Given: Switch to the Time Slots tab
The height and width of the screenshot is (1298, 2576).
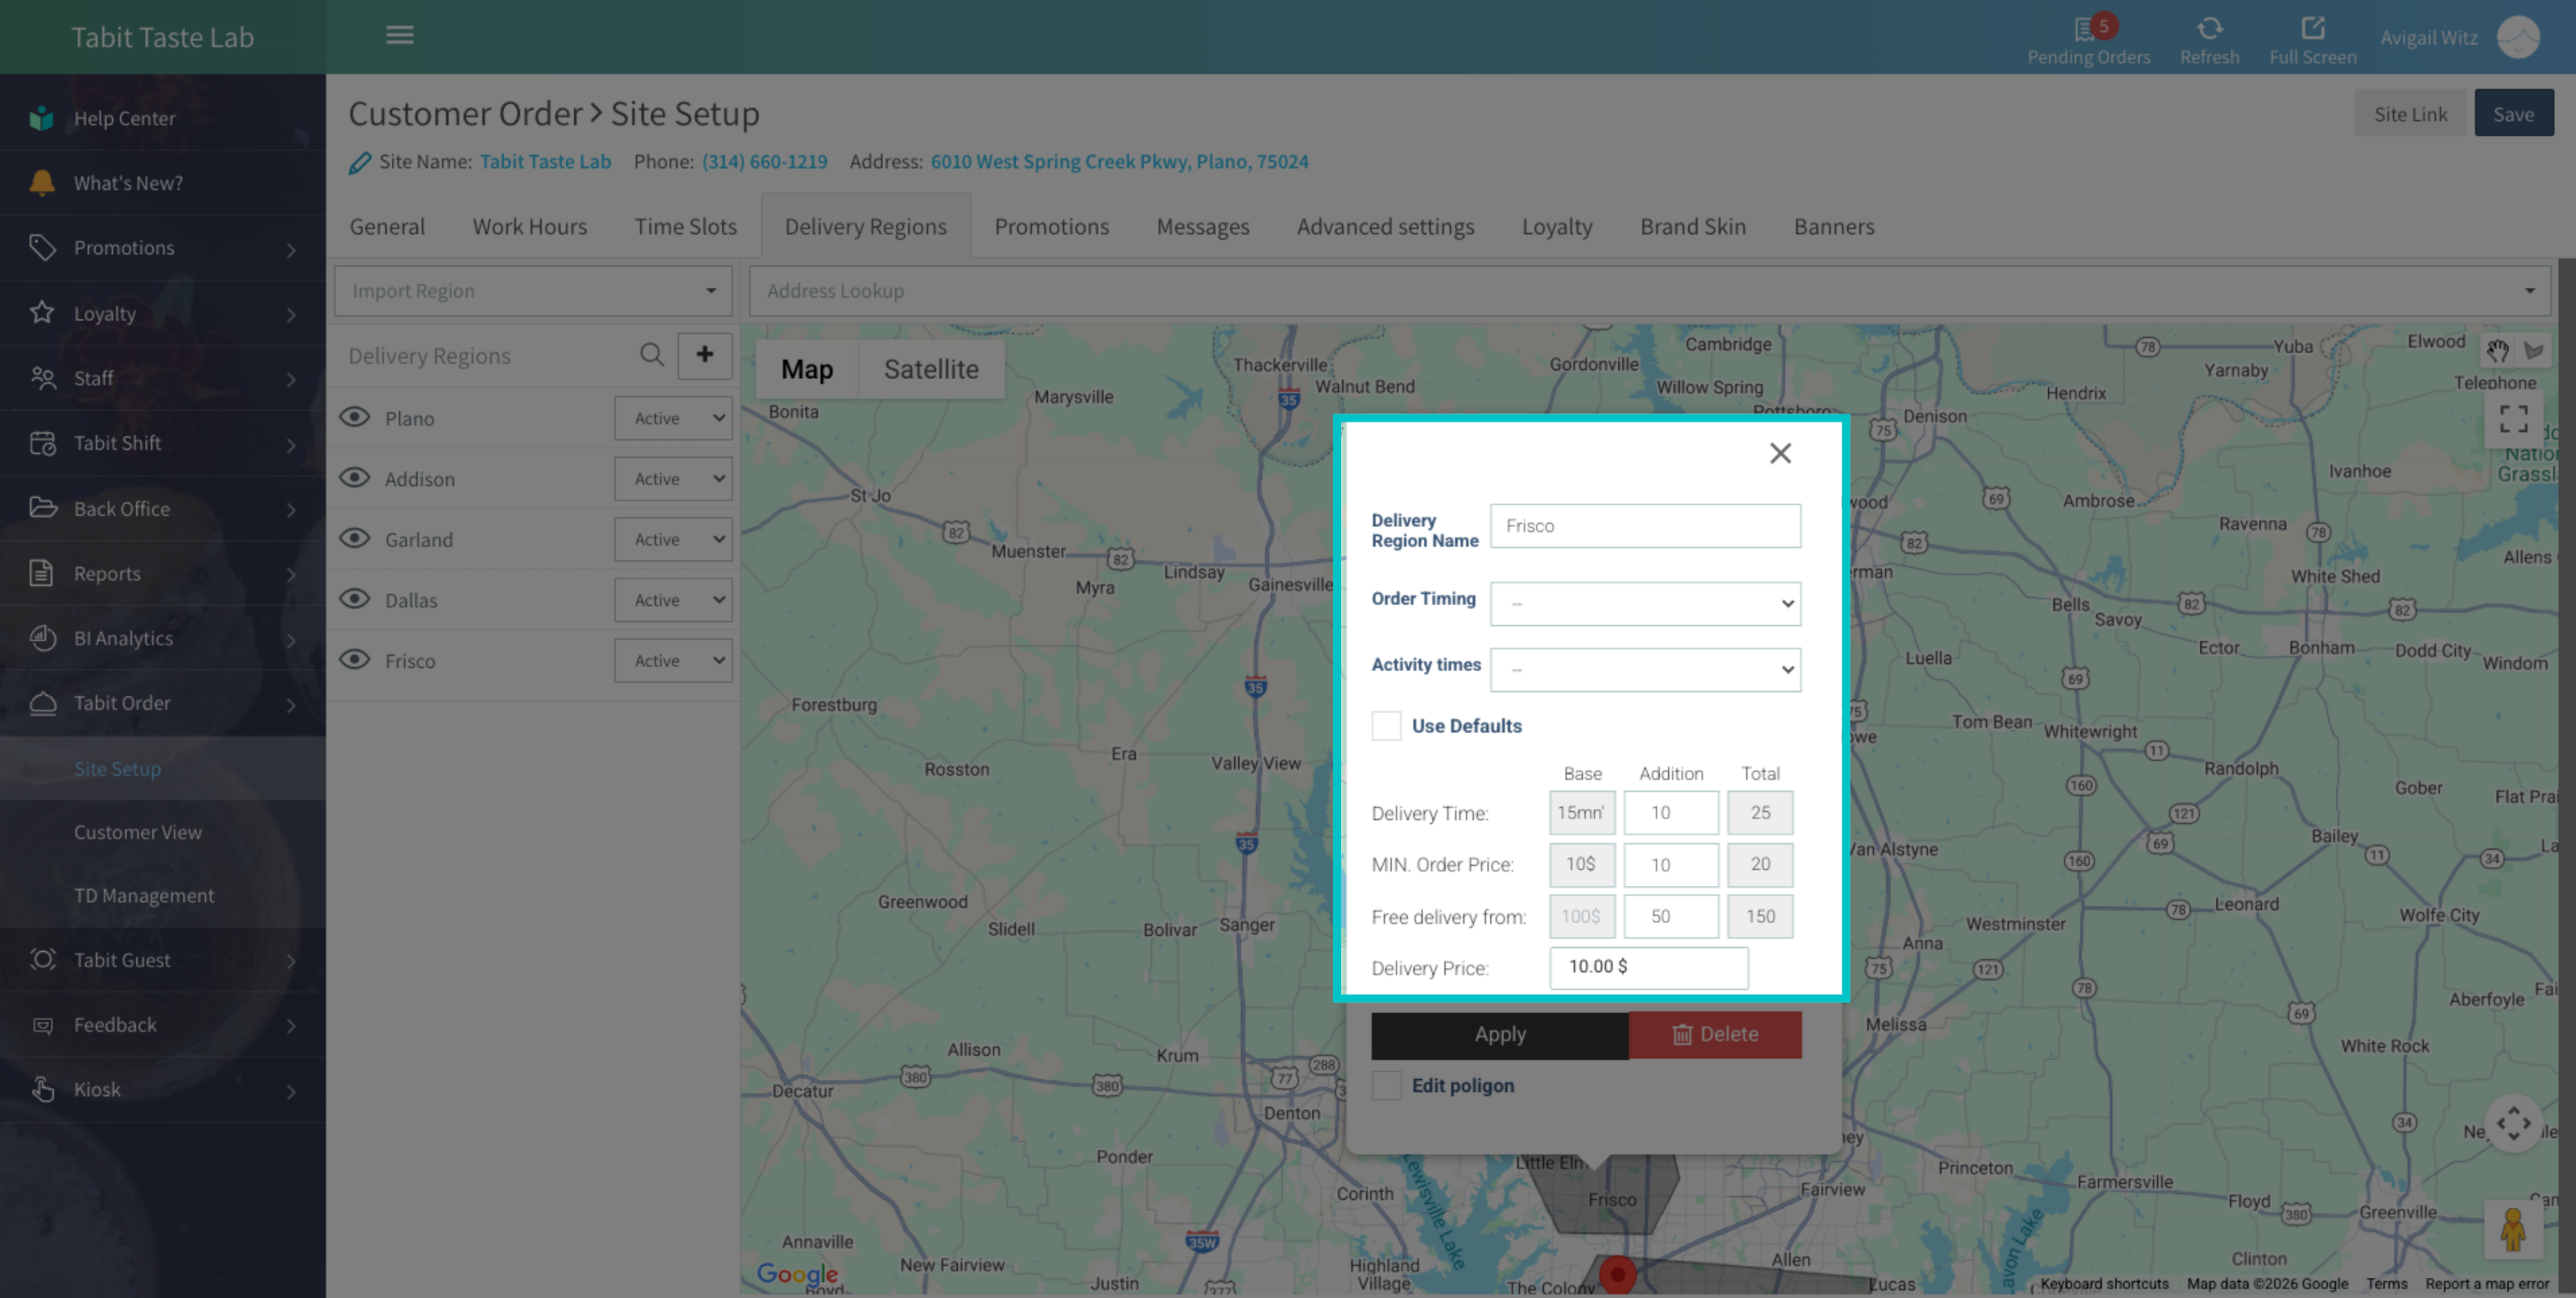Looking at the screenshot, I should (685, 227).
